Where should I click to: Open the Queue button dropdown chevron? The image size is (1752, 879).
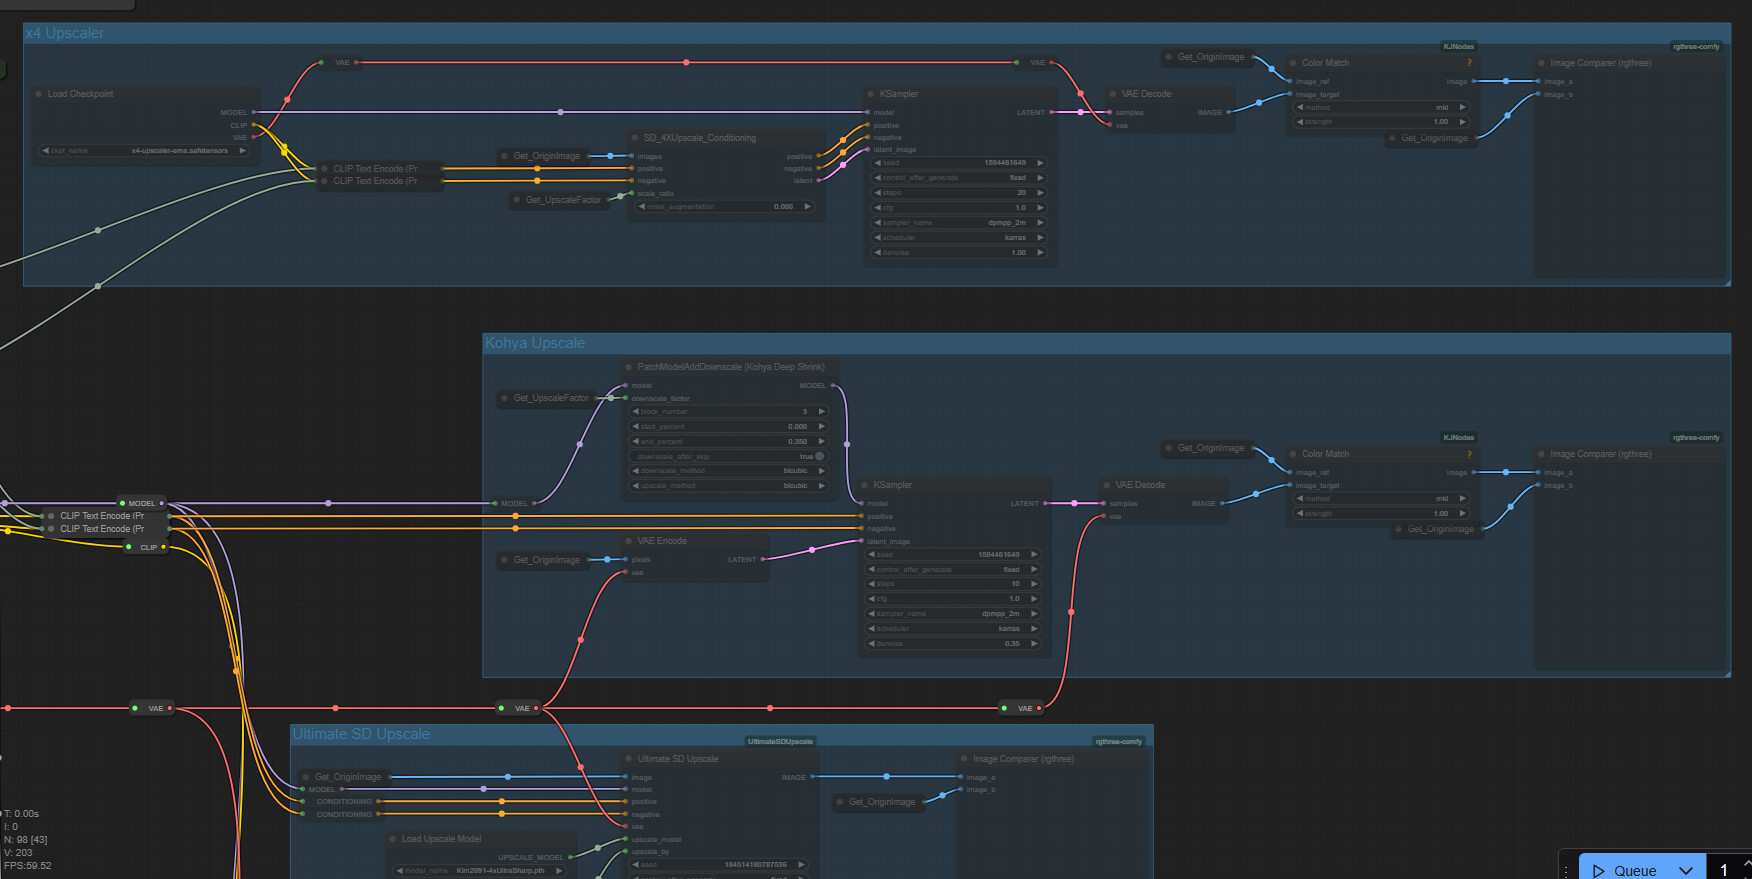[x=1686, y=870]
